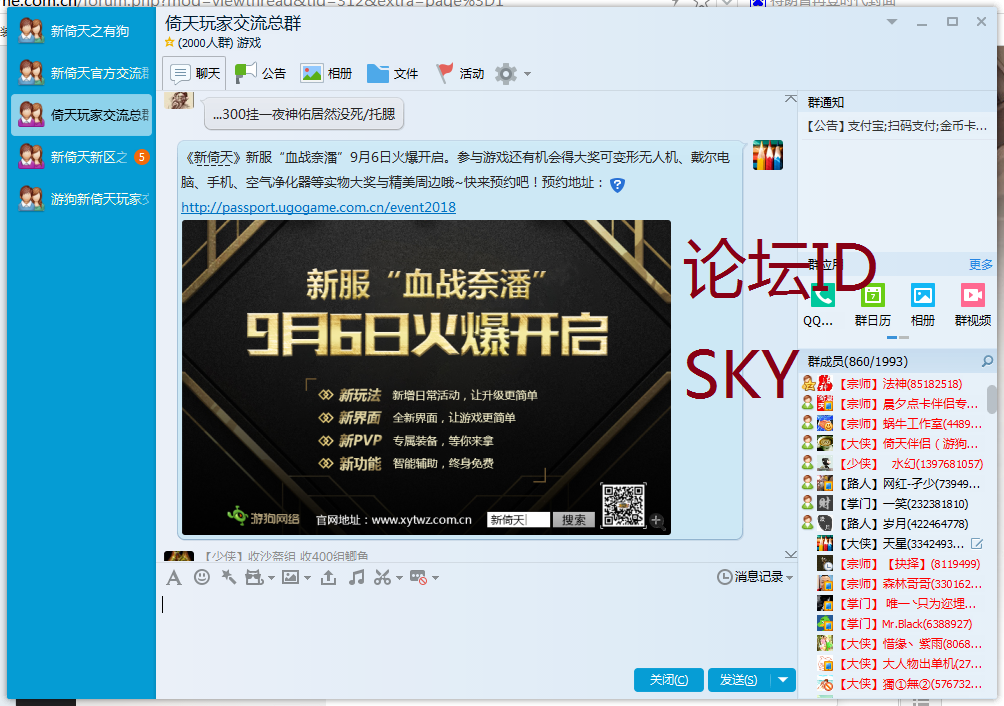Select 新倚天之有狗 conversation
Screen dimensions: 1004x706
pyautogui.click(x=81, y=31)
